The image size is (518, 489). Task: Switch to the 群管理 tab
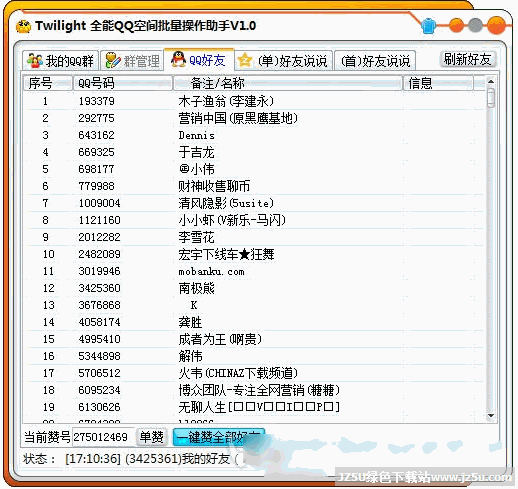(132, 61)
